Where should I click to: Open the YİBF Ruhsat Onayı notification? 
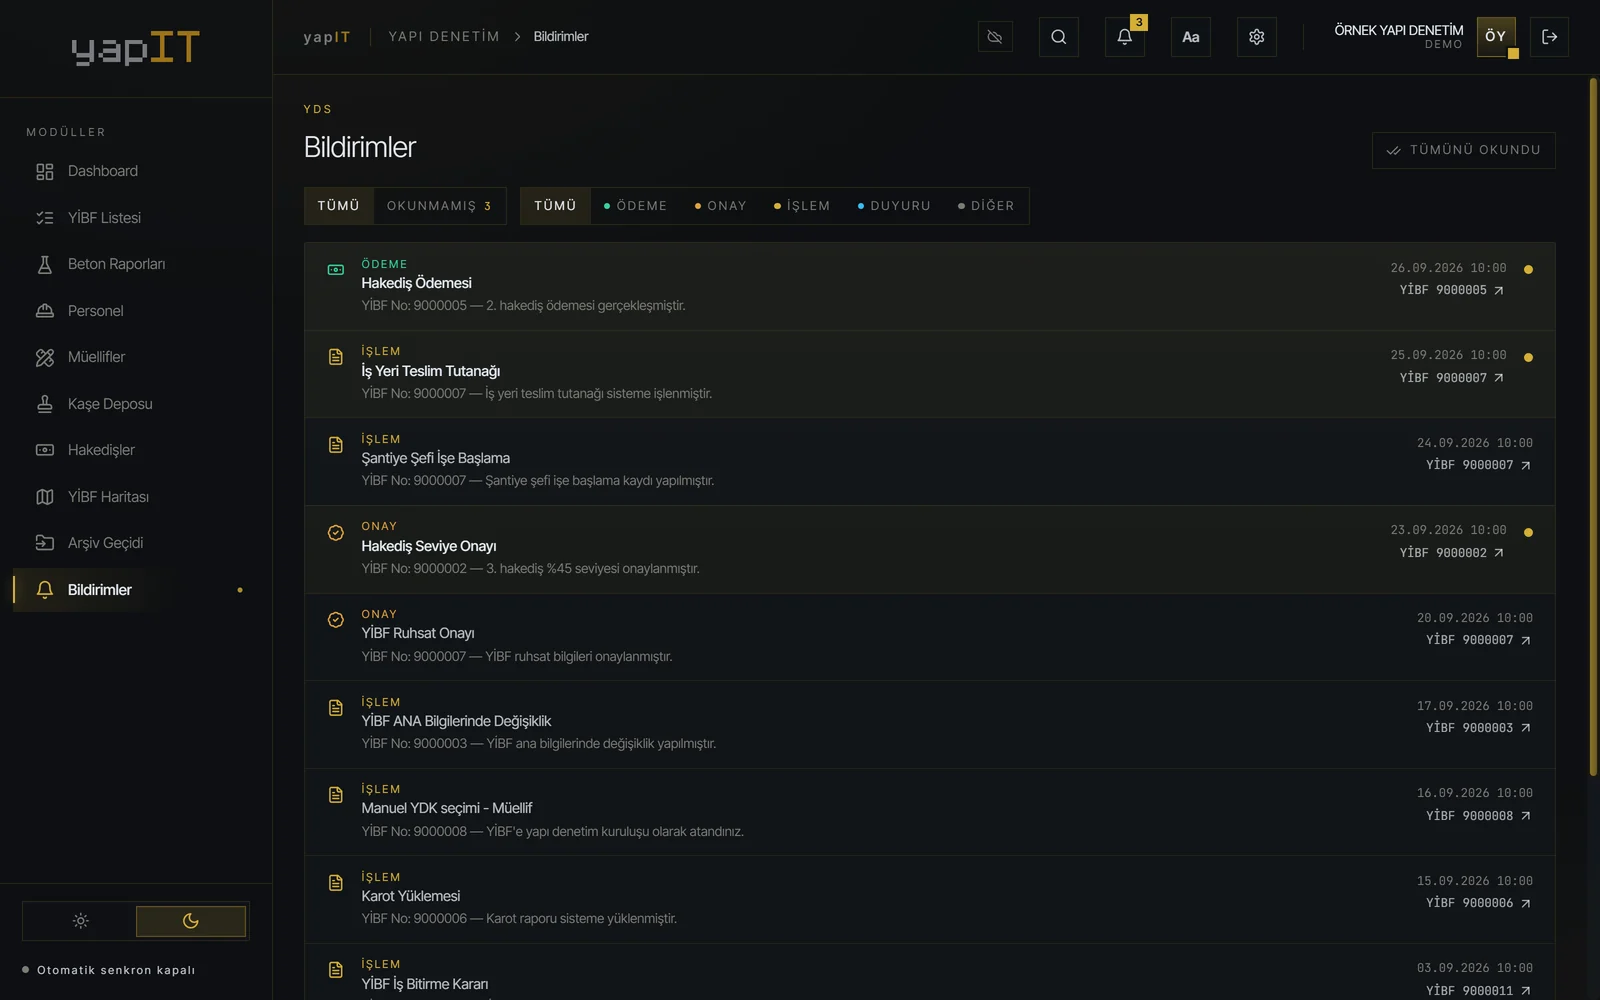click(929, 637)
